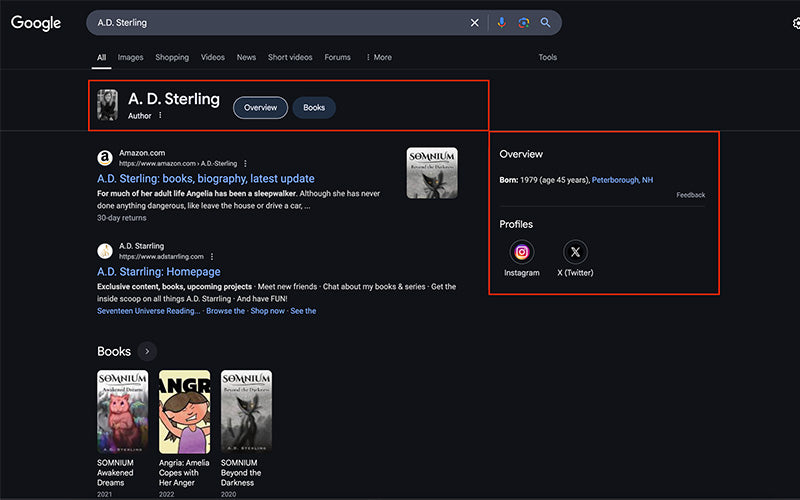Screen dimensions: 800x500
Task: Open the Instagram profile icon
Action: 521,252
